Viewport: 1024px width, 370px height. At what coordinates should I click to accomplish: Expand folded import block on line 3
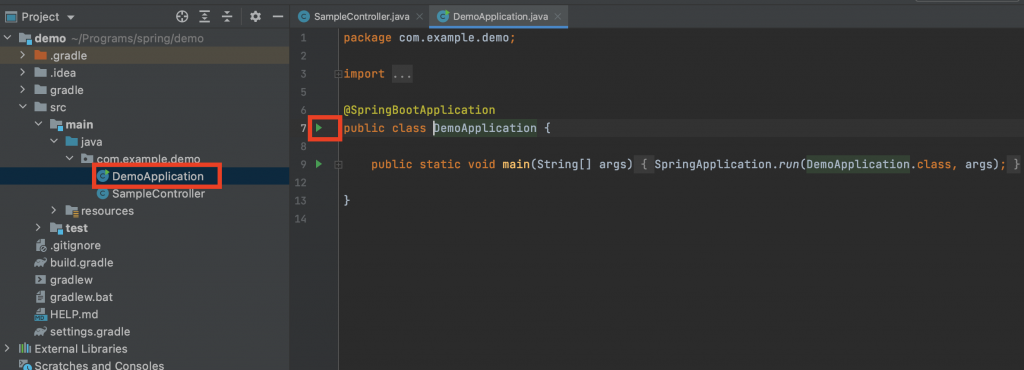point(338,74)
